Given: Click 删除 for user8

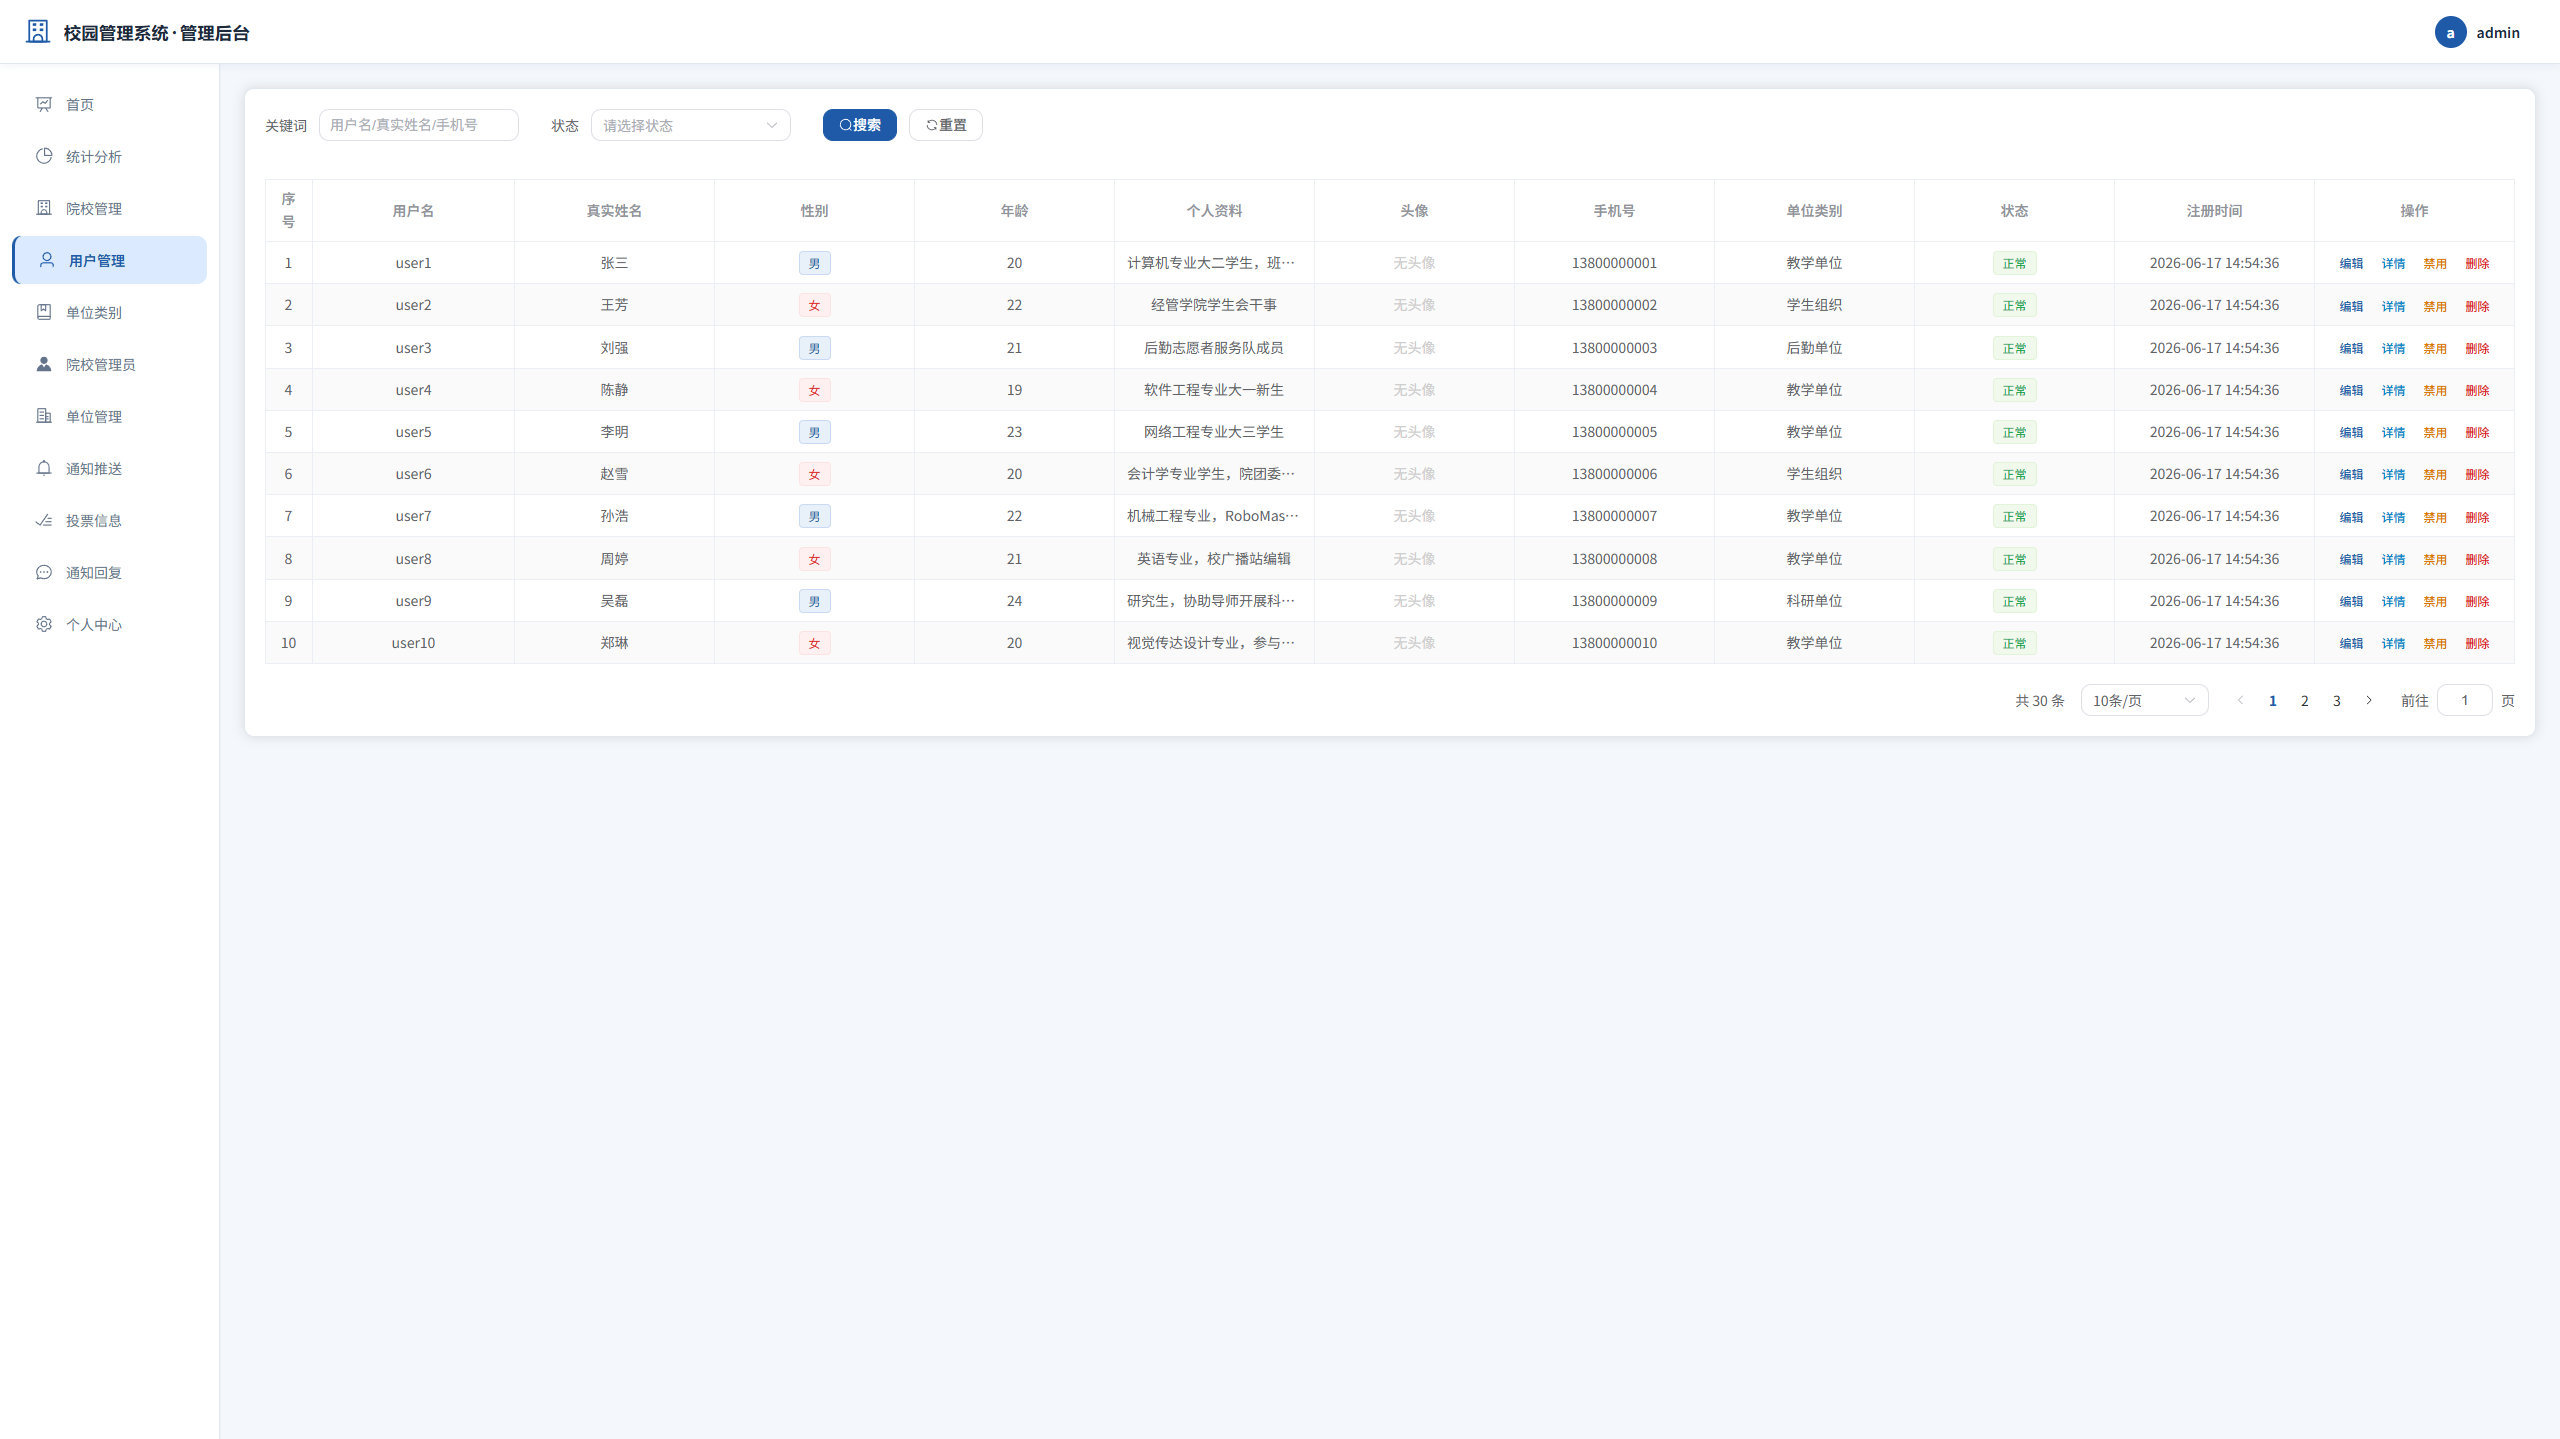Looking at the screenshot, I should (x=2477, y=560).
